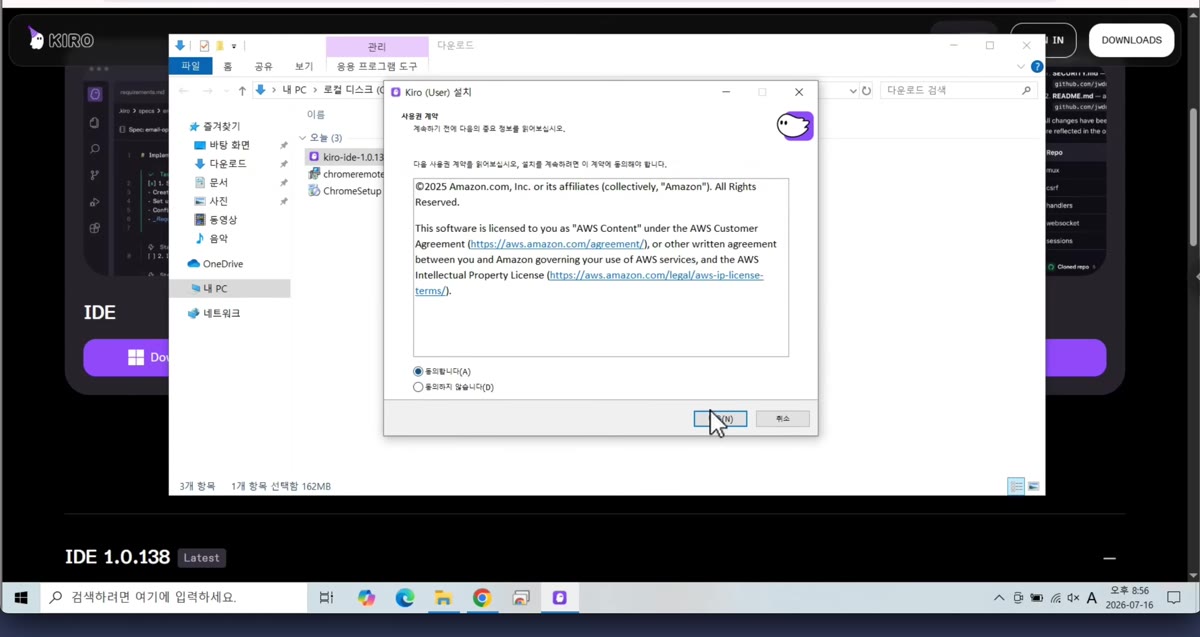1200x637 pixels.
Task: Open the 응용 프로그램 도구 ribbon tab
Action: pyautogui.click(x=377, y=66)
